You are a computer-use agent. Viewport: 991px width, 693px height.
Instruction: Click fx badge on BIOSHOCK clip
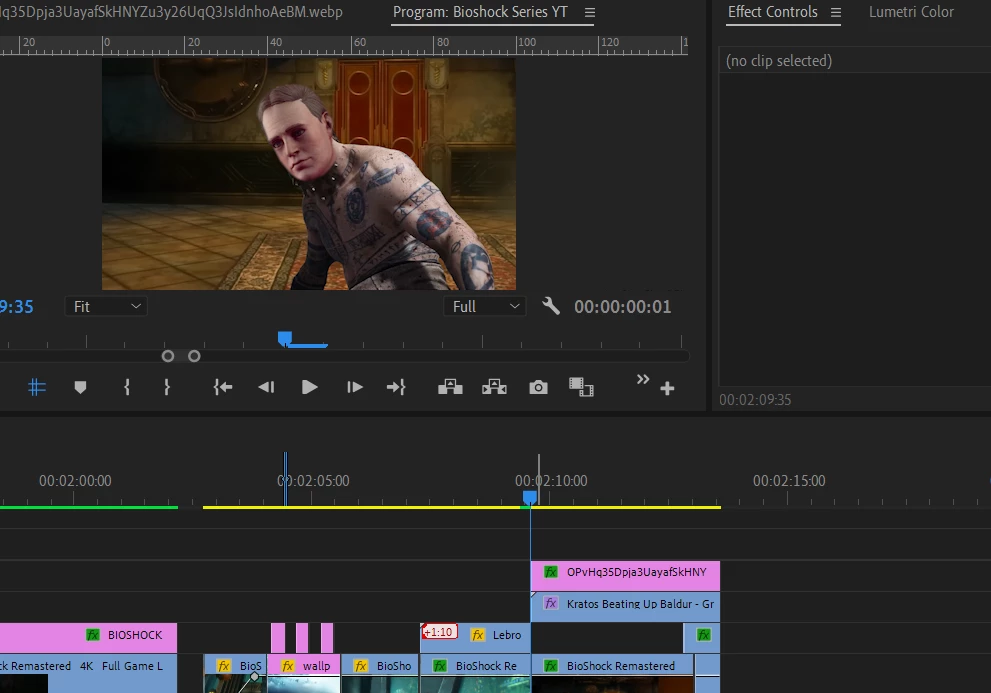coord(93,635)
